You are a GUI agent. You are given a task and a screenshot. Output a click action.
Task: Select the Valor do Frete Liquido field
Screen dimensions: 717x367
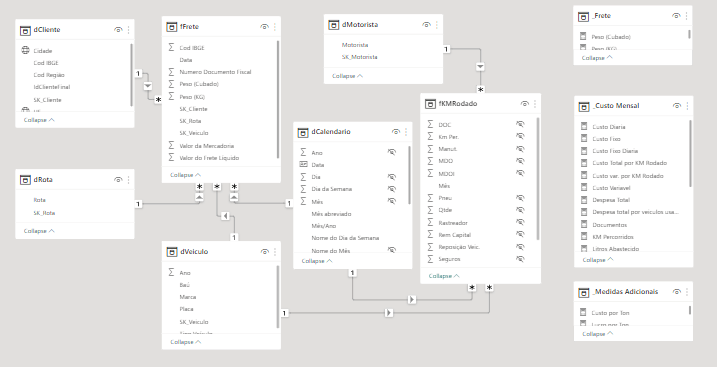pyautogui.click(x=209, y=158)
